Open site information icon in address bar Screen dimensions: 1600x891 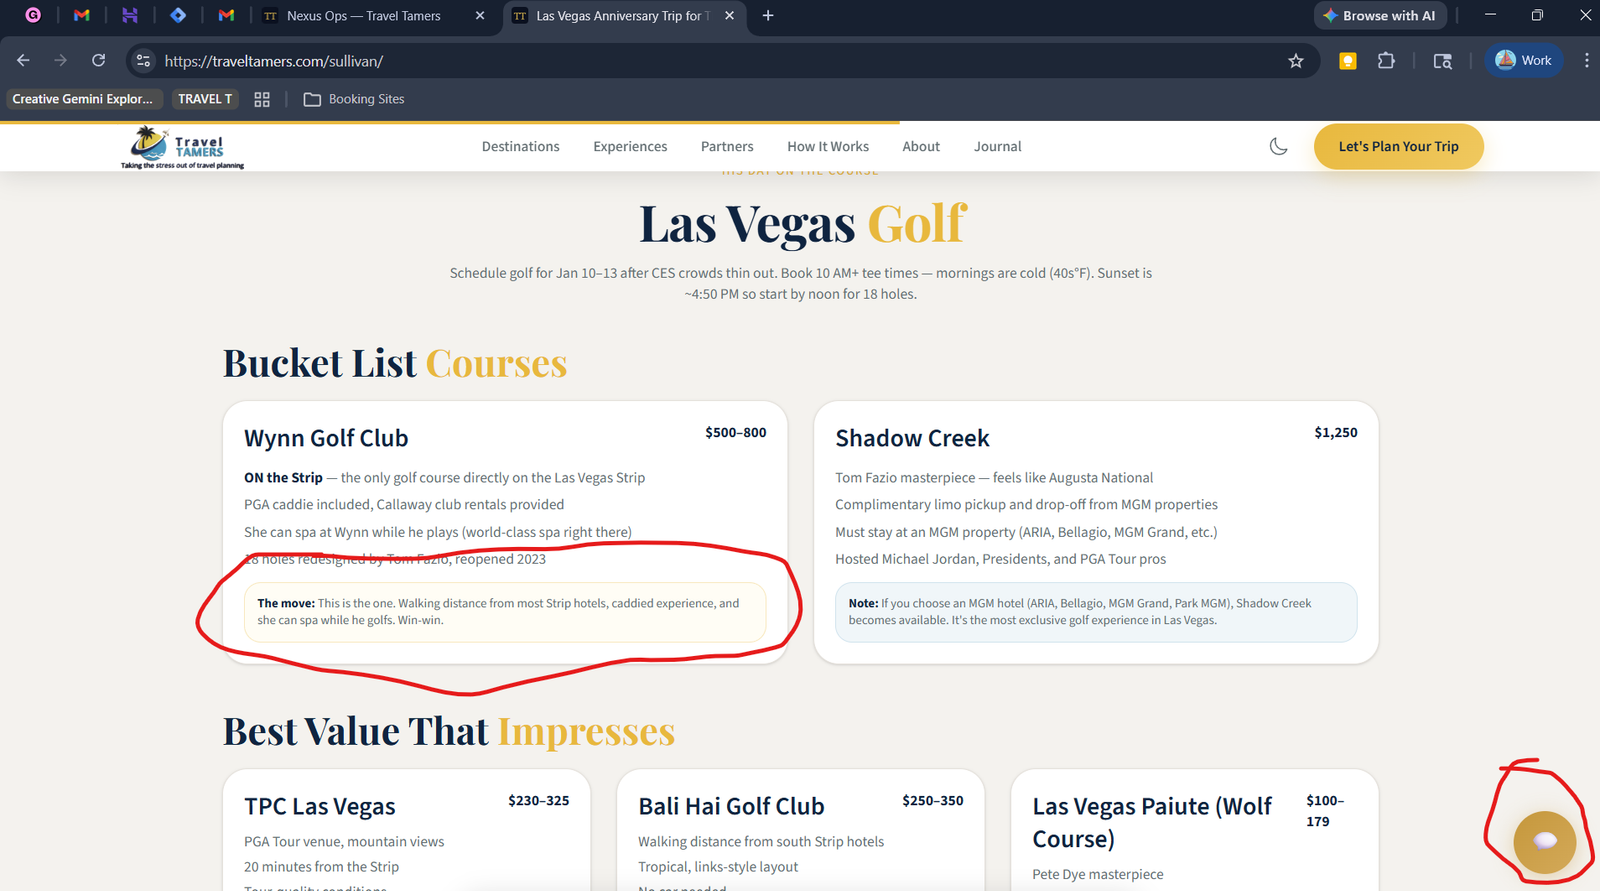click(x=144, y=61)
